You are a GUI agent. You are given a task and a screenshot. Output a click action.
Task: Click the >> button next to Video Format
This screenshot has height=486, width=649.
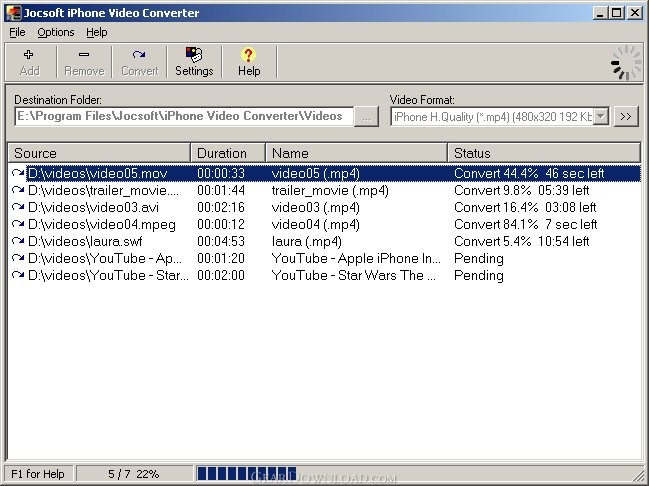point(626,117)
